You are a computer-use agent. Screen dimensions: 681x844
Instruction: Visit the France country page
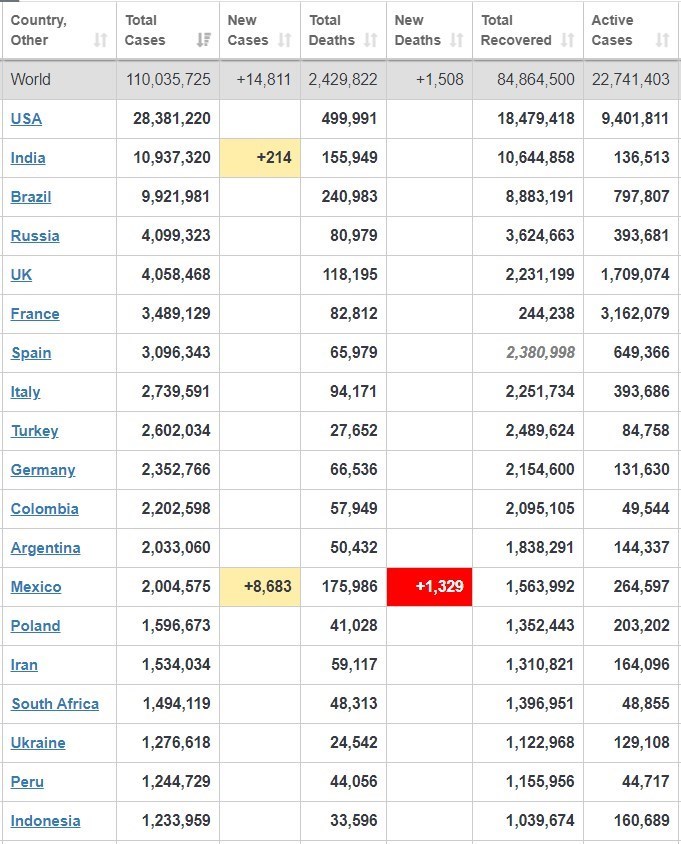pos(35,314)
